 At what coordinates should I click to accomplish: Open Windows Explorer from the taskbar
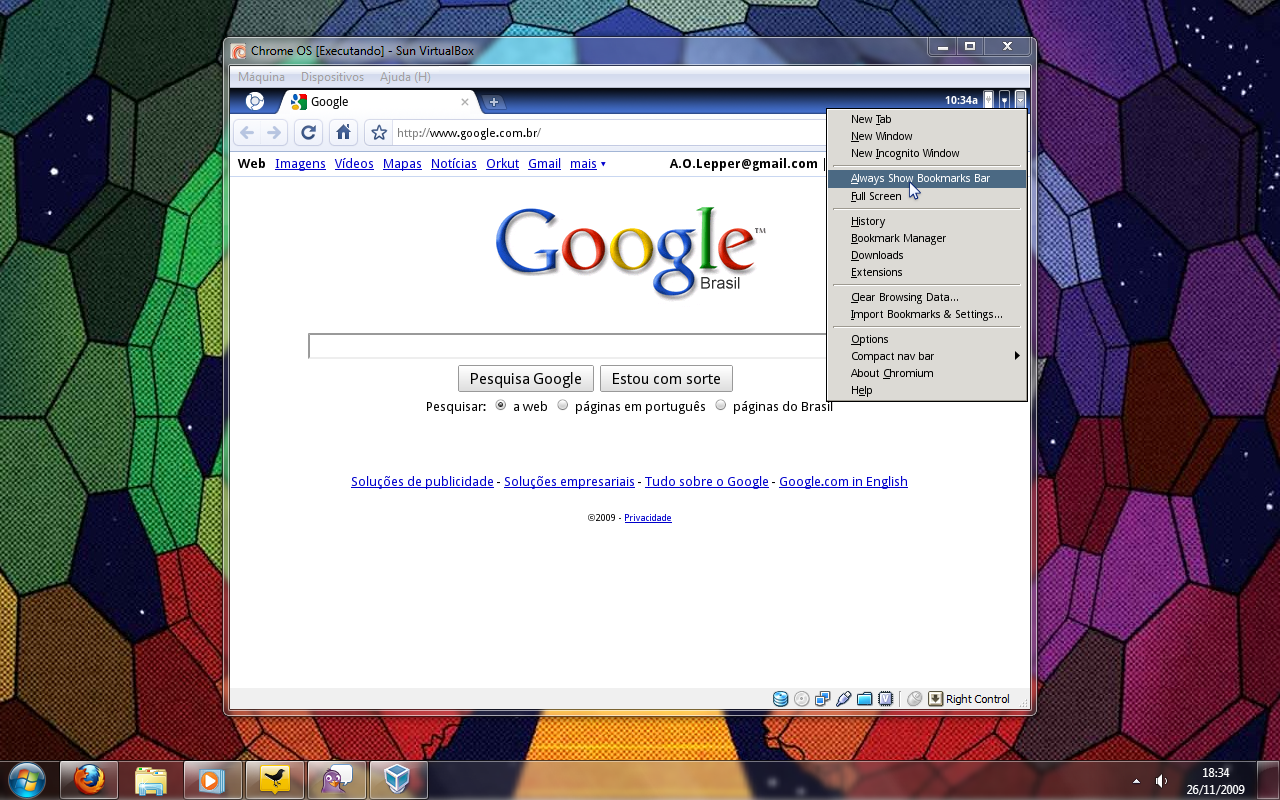[x=151, y=779]
